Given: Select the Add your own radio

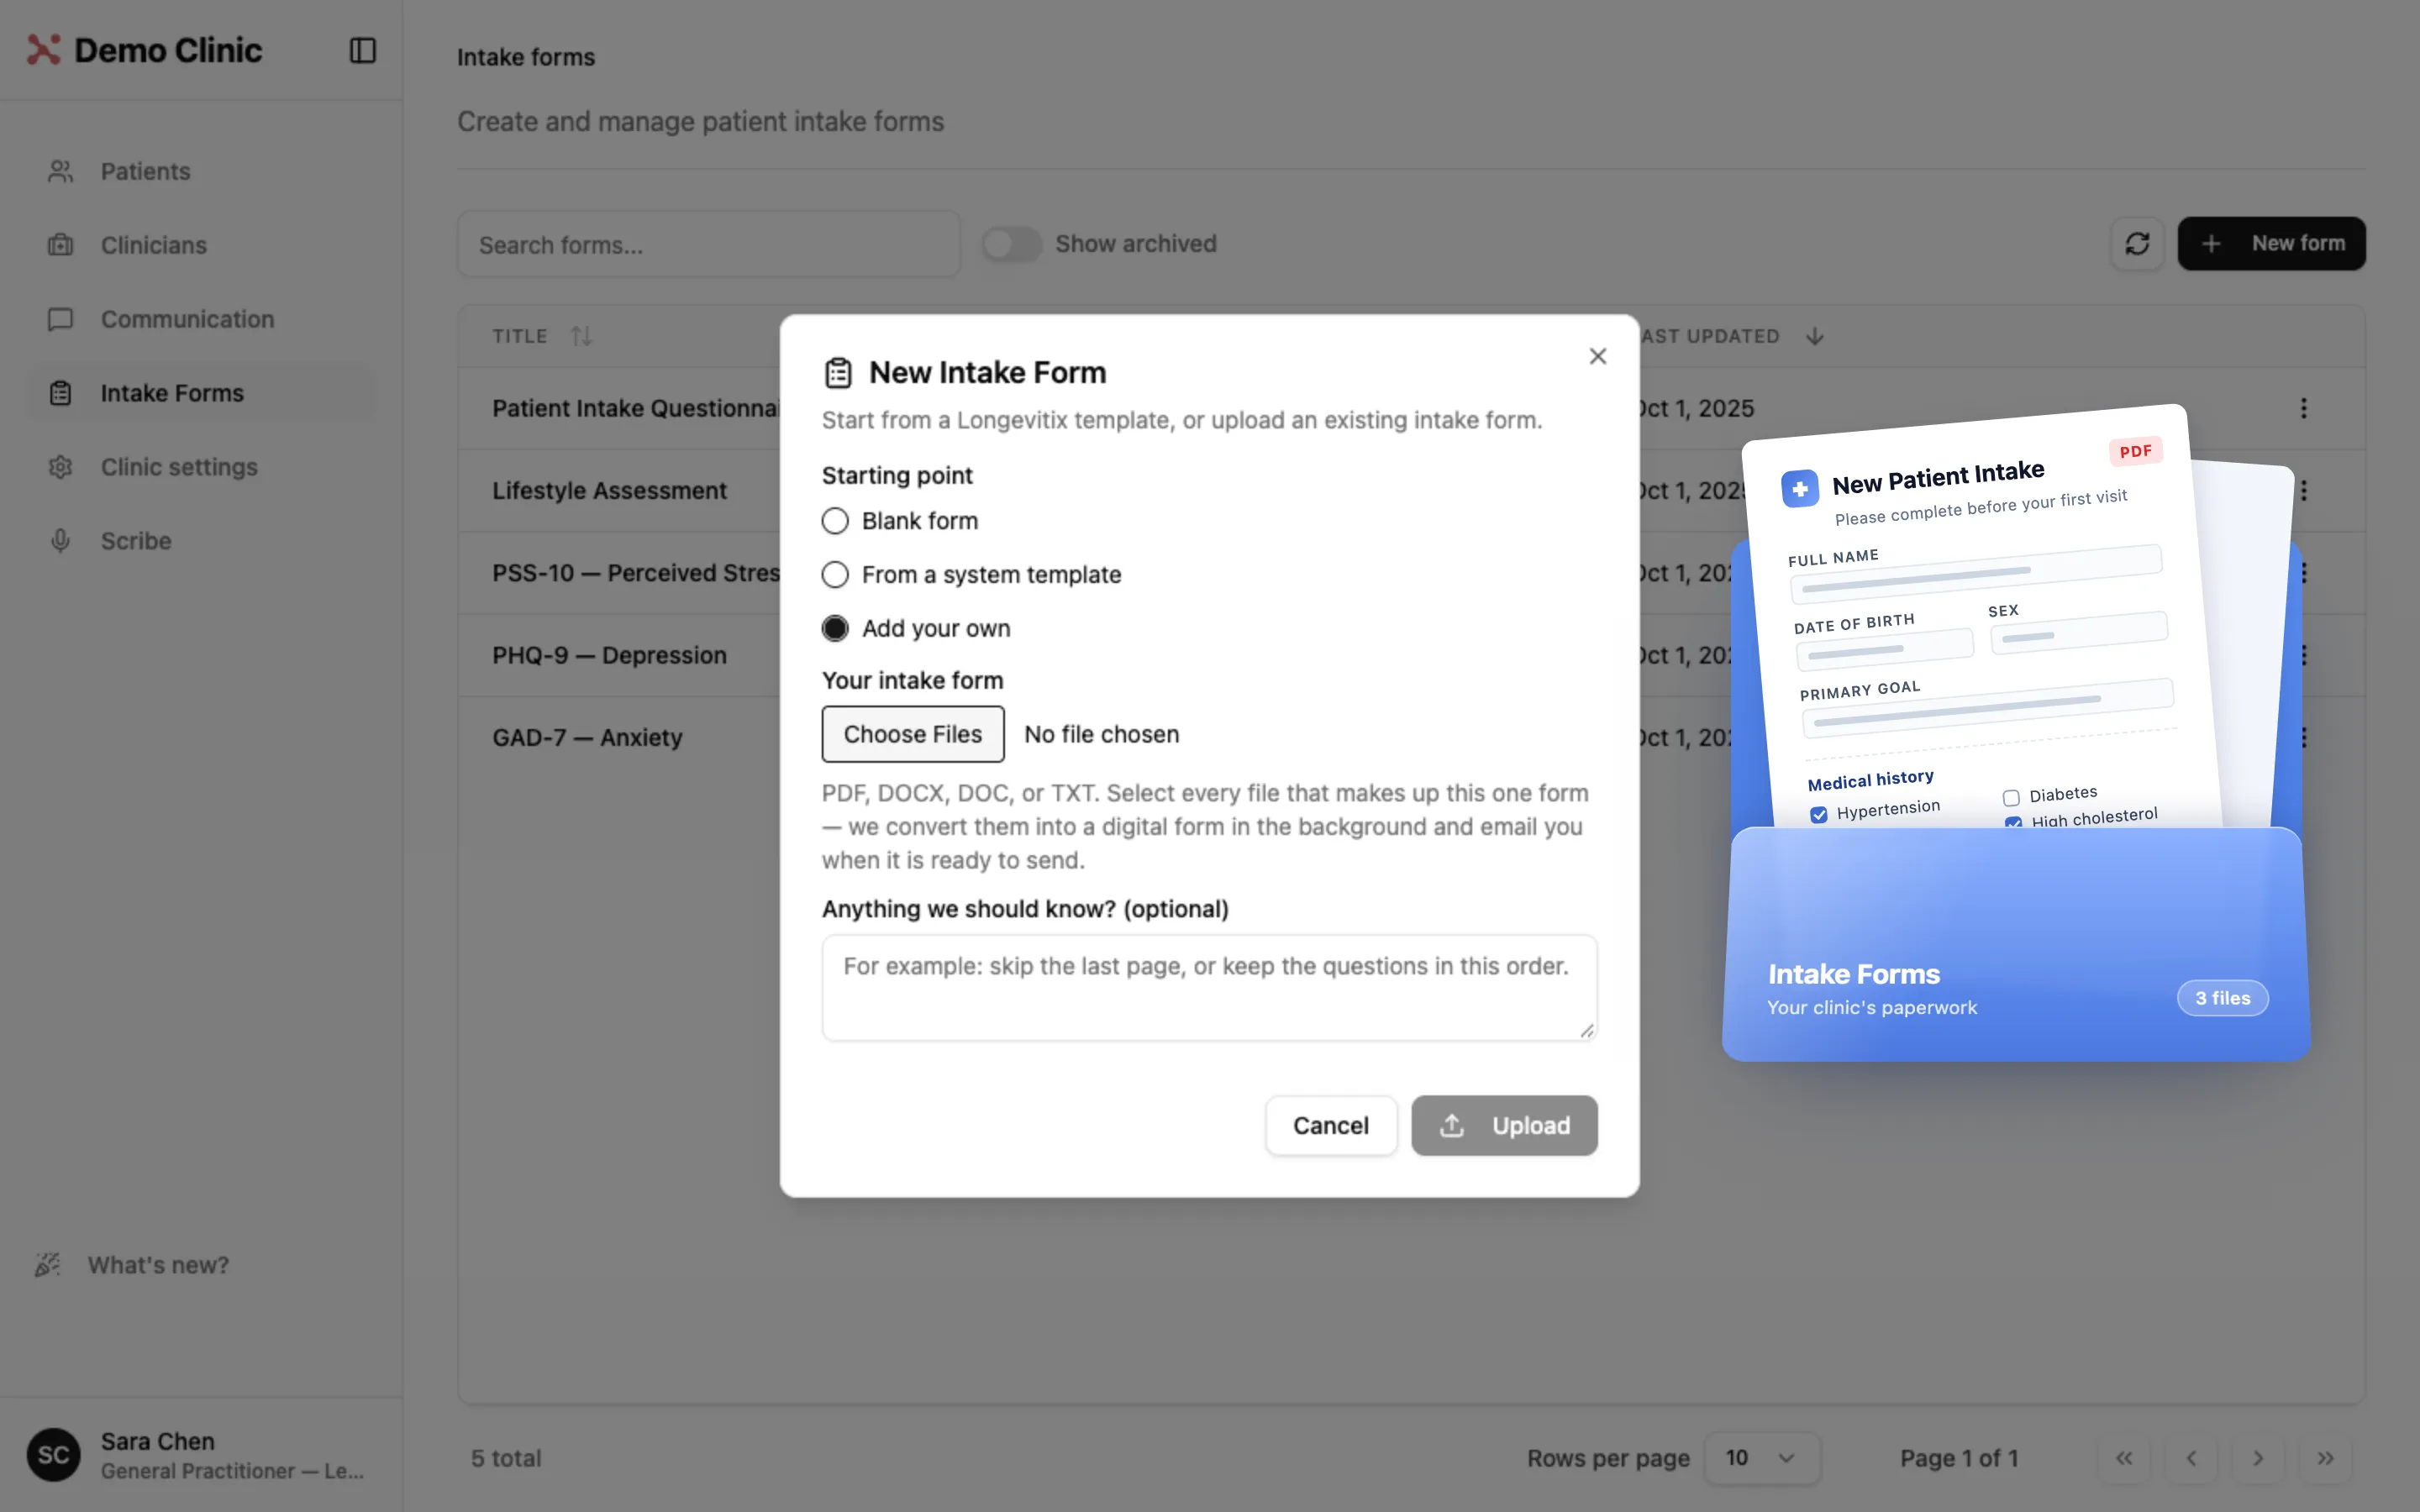Looking at the screenshot, I should 835,628.
